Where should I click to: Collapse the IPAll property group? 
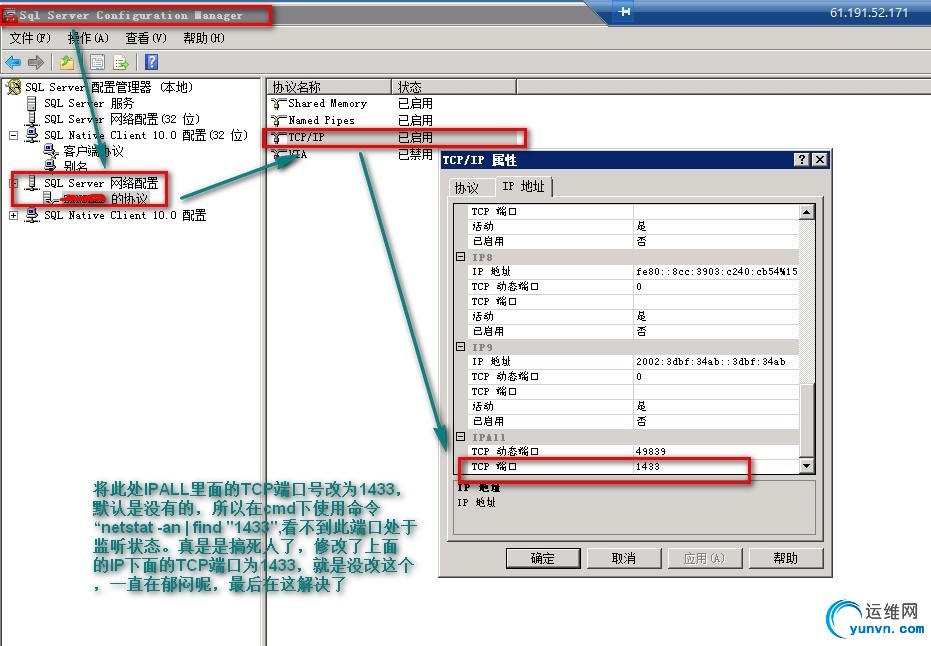460,436
